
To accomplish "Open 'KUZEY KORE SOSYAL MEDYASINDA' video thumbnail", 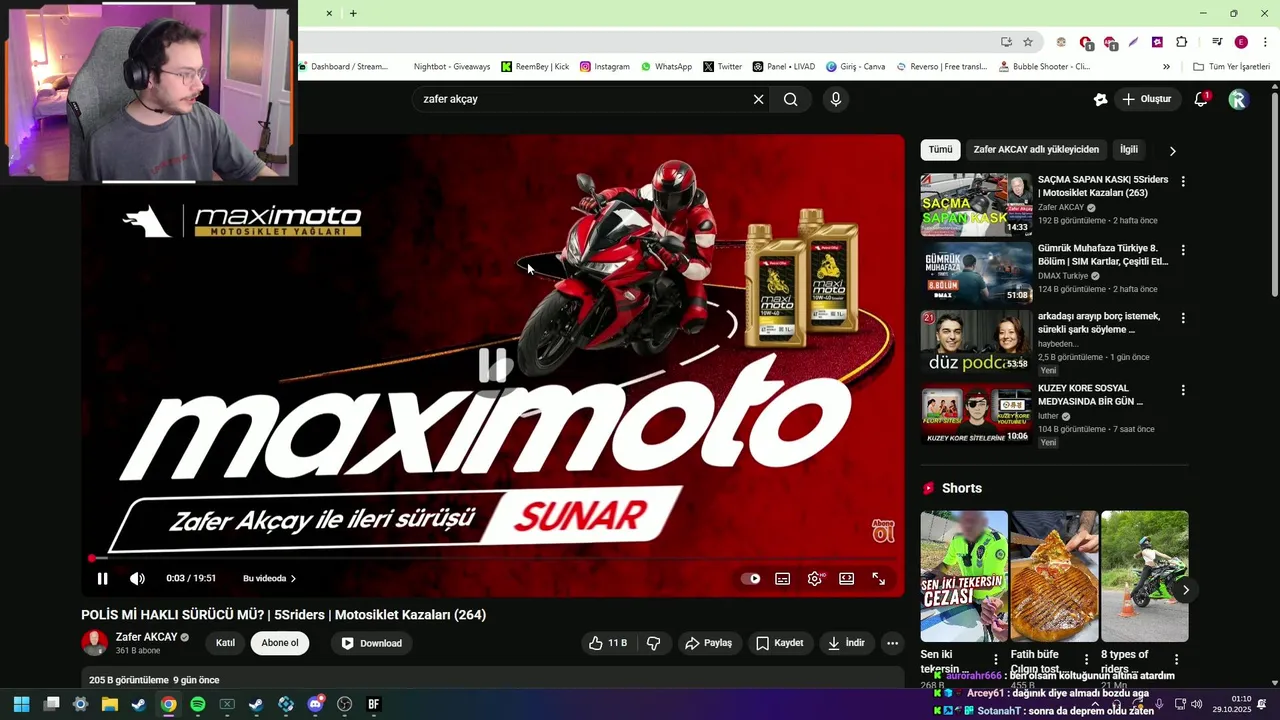I will 976,414.
